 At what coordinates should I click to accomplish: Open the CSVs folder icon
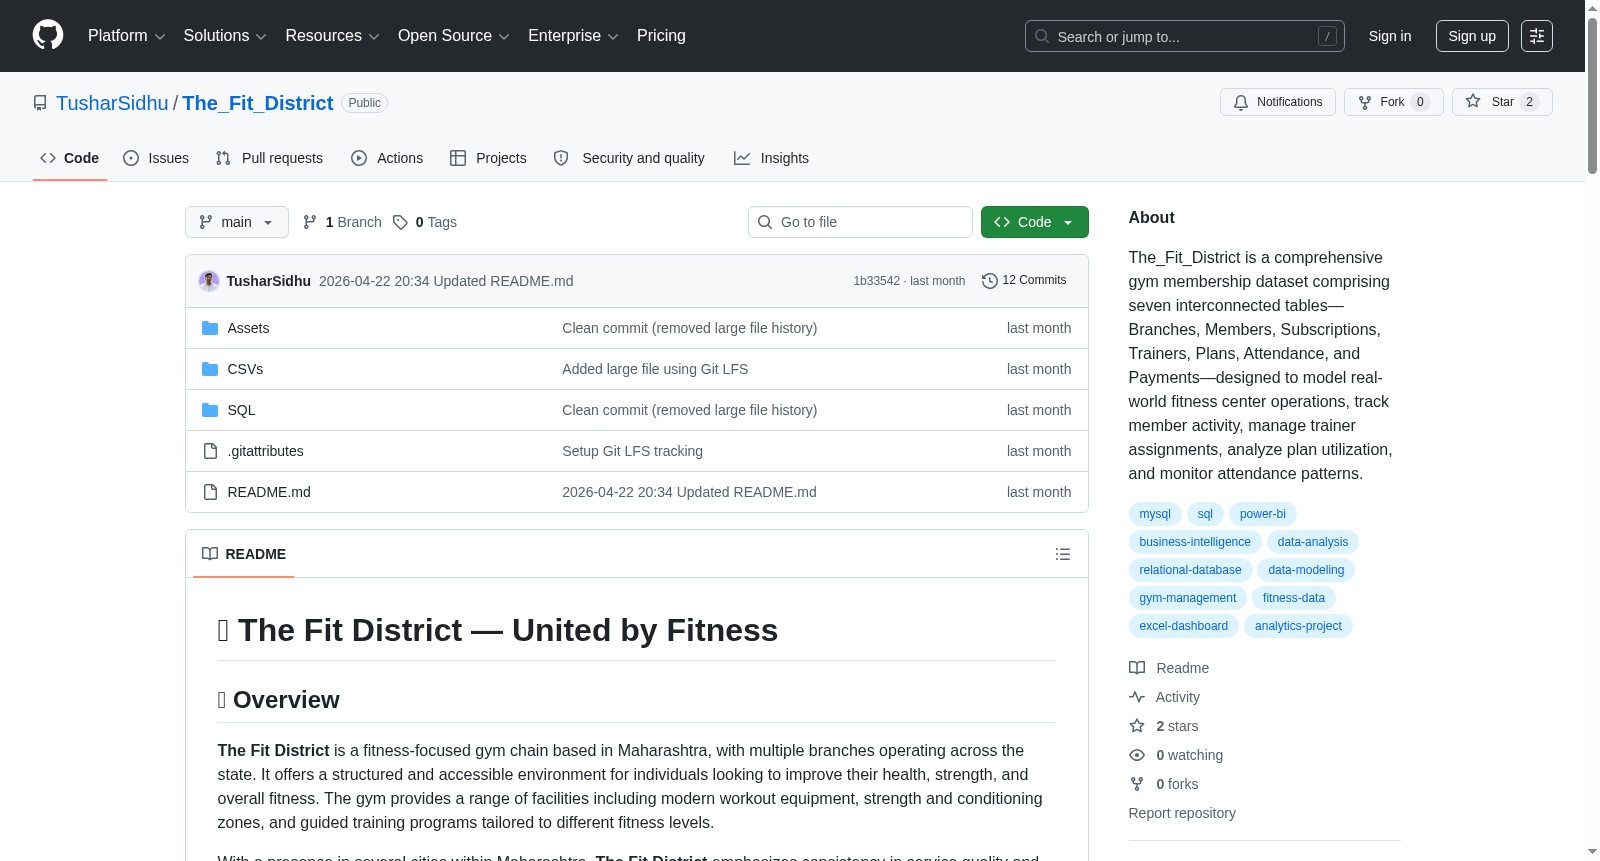click(210, 369)
